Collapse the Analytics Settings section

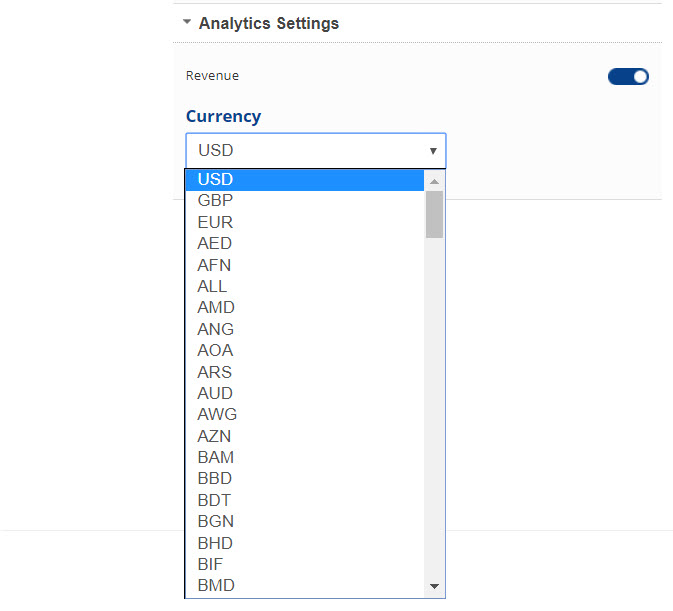coord(187,23)
